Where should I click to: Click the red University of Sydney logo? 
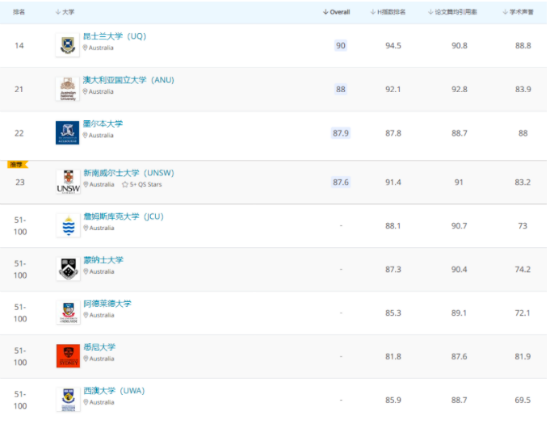(x=68, y=356)
